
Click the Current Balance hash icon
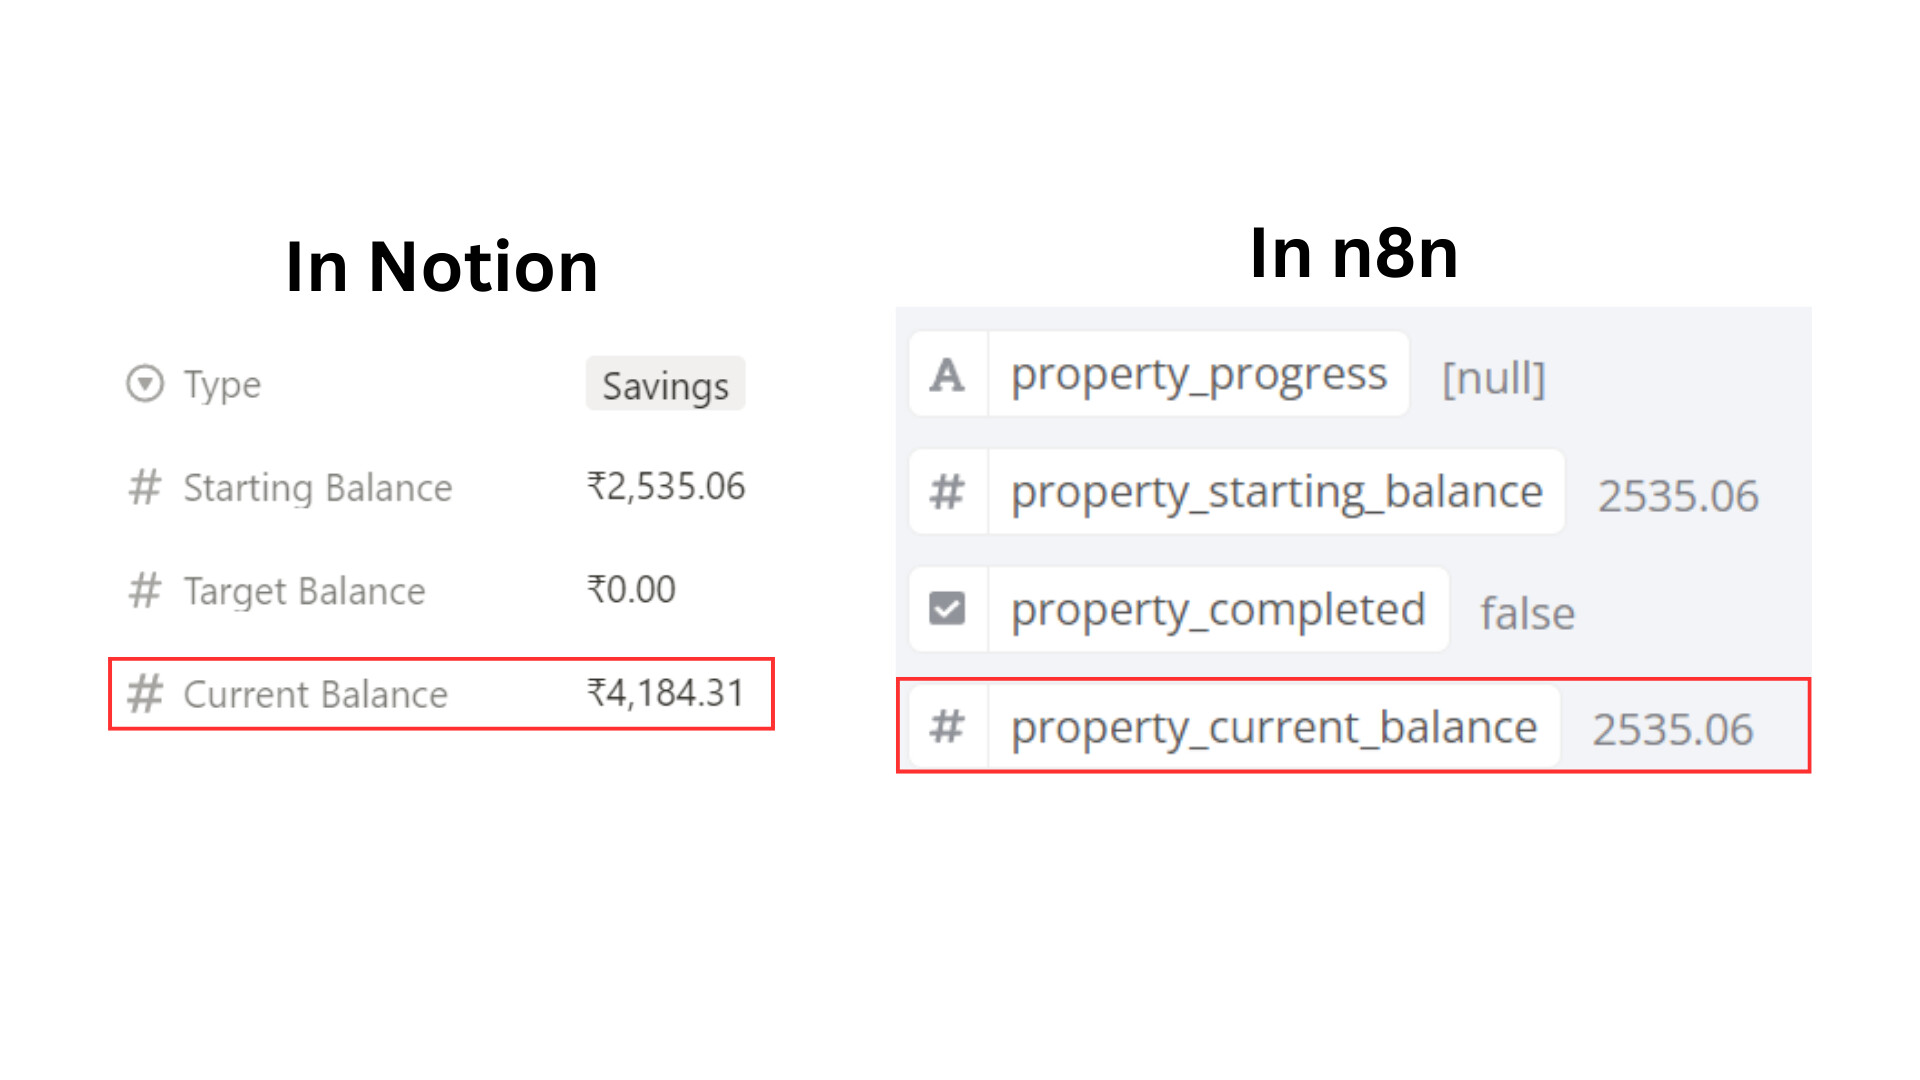[x=145, y=694]
